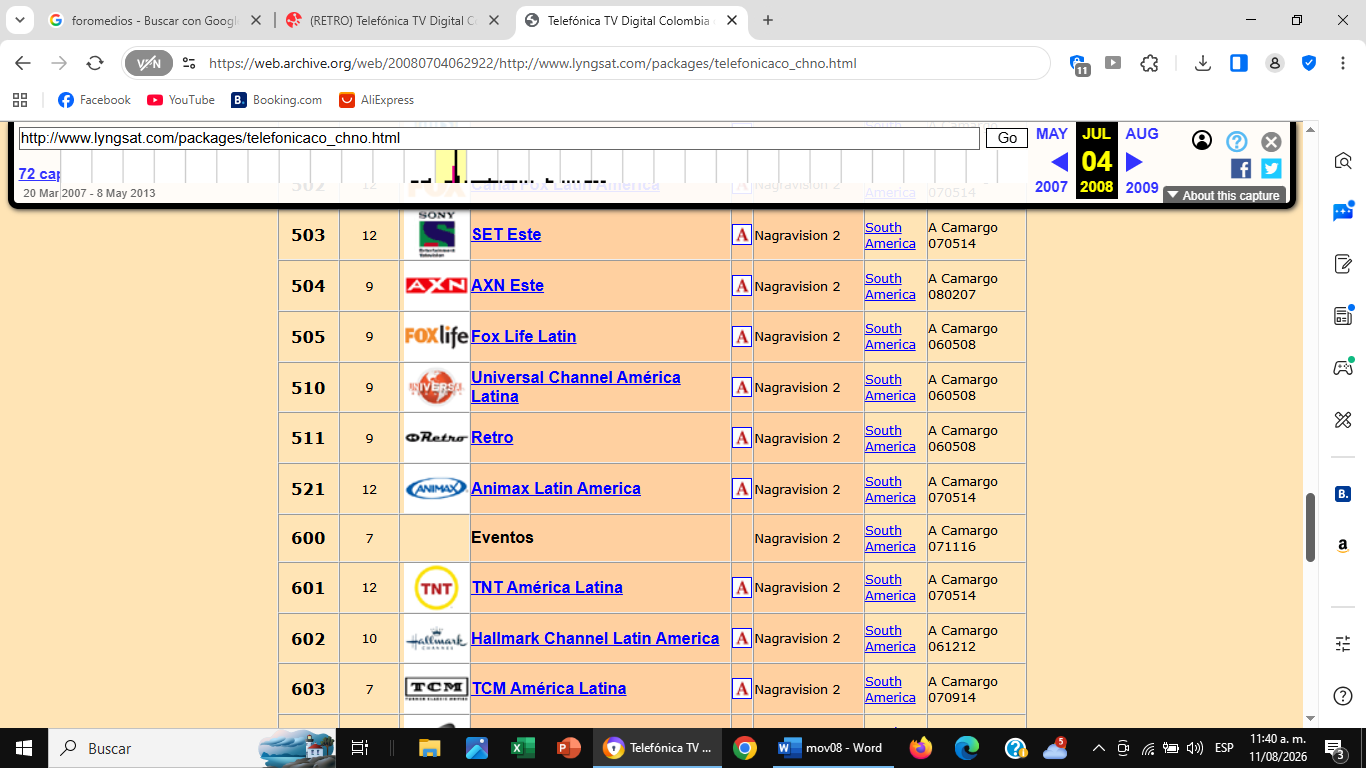Open the TCM América Latina link
This screenshot has height=768, width=1366.
(549, 688)
